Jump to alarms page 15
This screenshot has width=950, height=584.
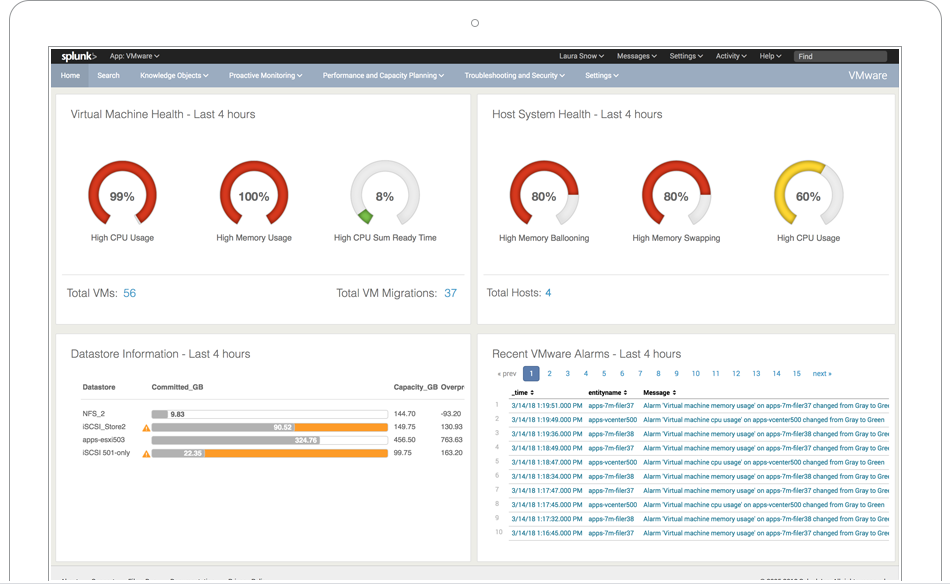(x=797, y=374)
